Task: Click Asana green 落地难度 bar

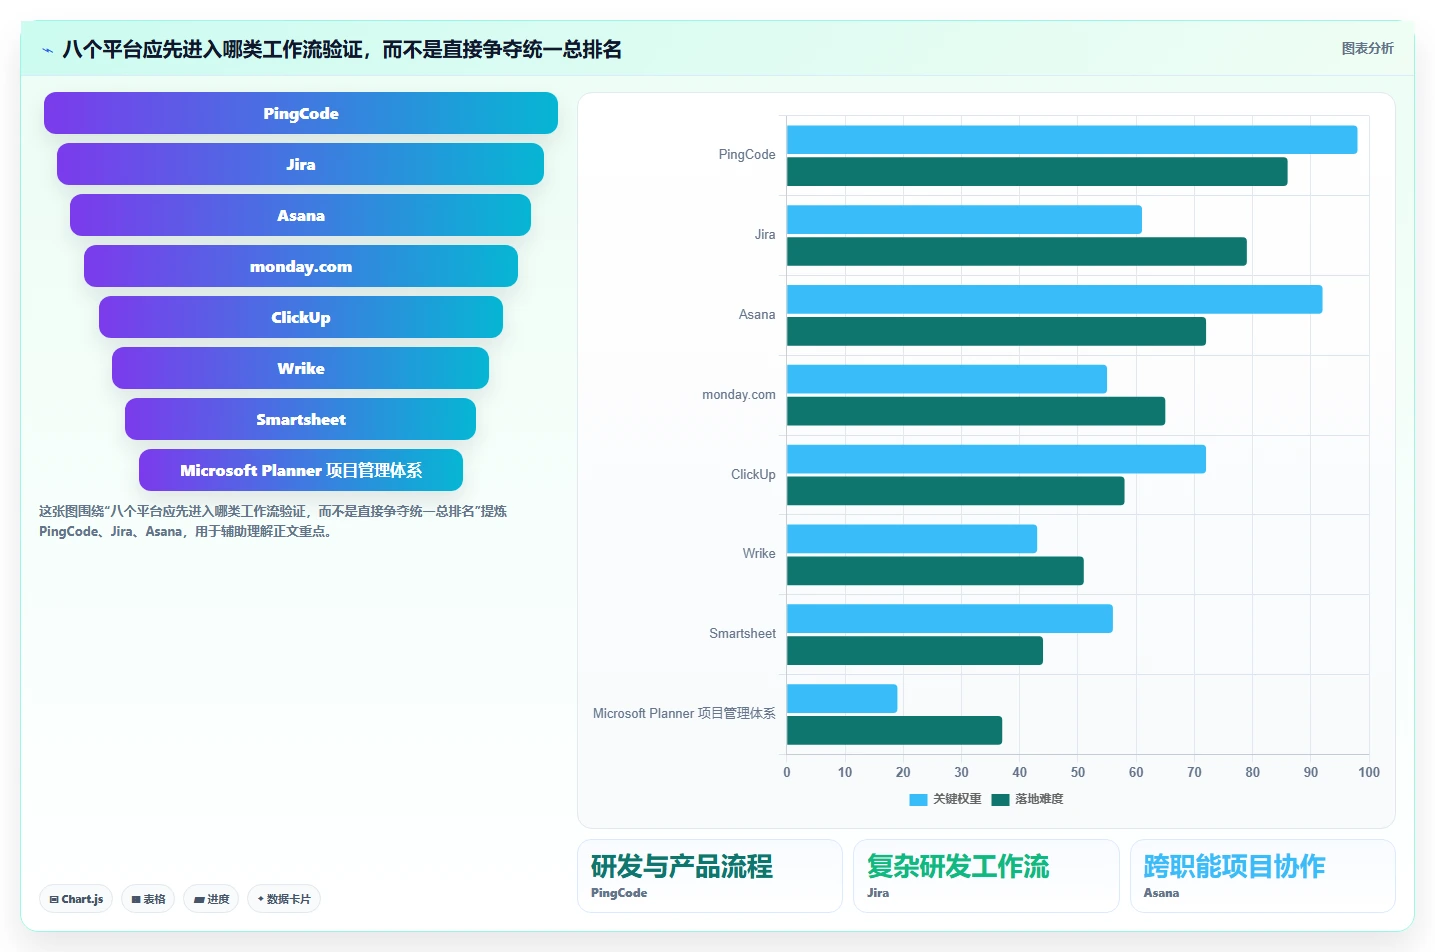Action: point(996,331)
